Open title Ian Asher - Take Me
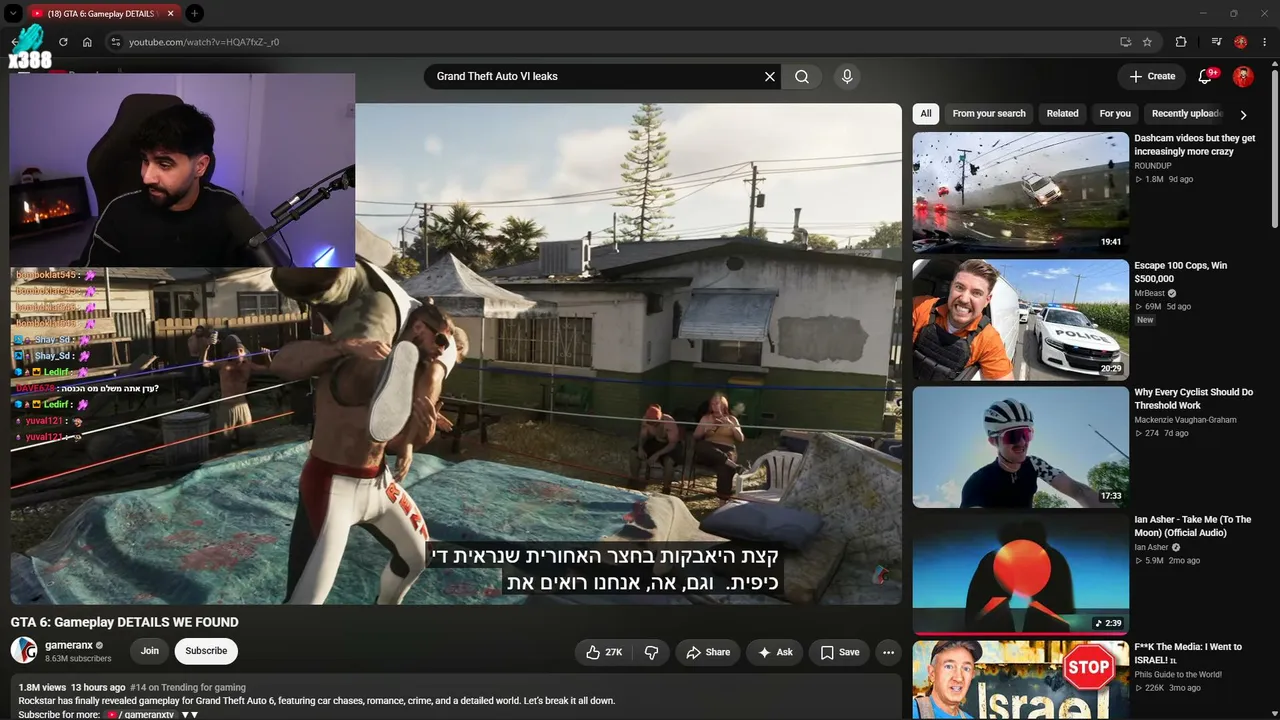Screen dimensions: 1280x720 [x=1192, y=526]
